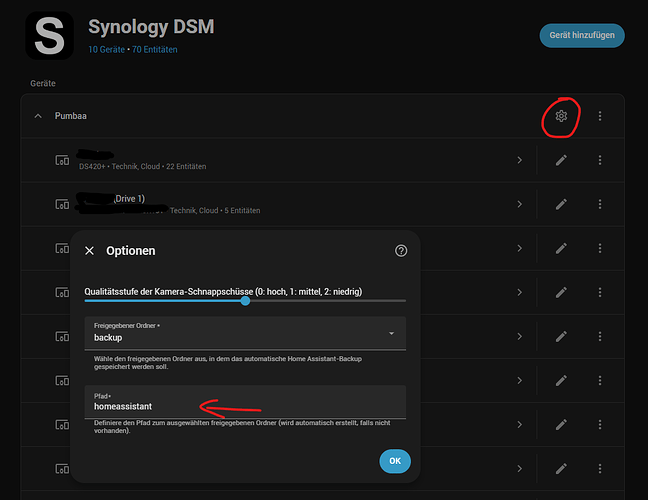648x500 pixels.
Task: Open the three-dot menu for Pumbaa
Action: (x=600, y=116)
